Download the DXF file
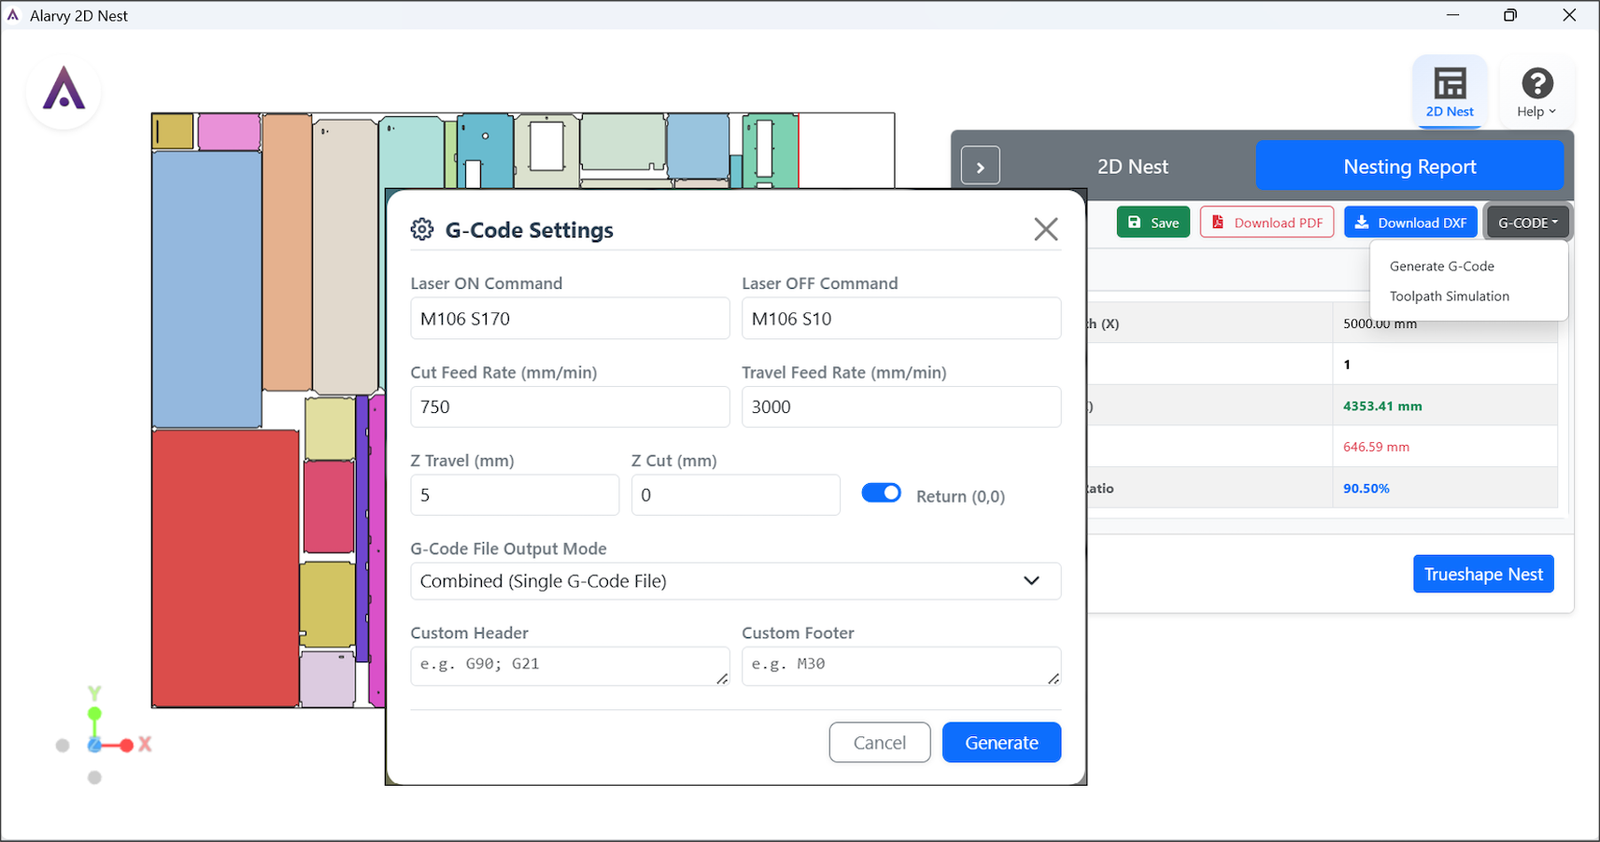The height and width of the screenshot is (842, 1600). [x=1410, y=223]
